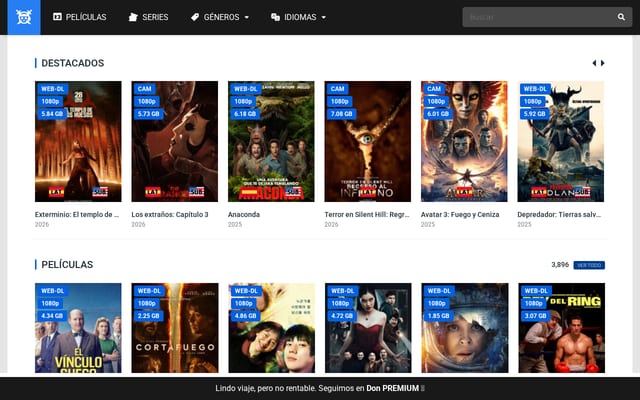The image size is (640, 400).
Task: Expand the Géneros dropdown
Action: [x=220, y=17]
